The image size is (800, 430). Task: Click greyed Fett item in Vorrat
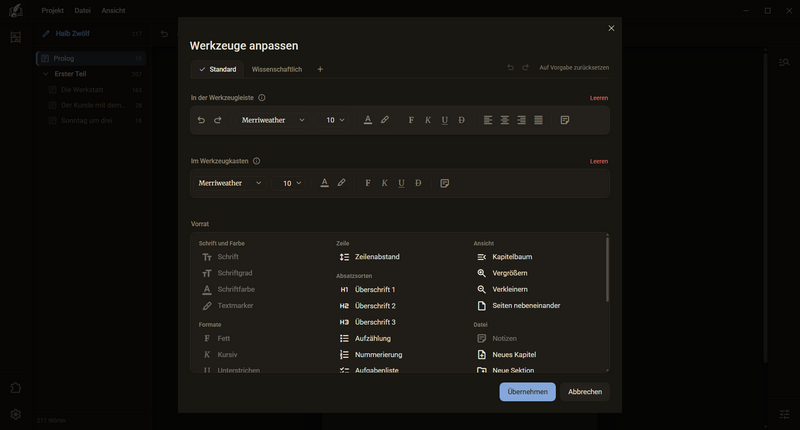216,338
